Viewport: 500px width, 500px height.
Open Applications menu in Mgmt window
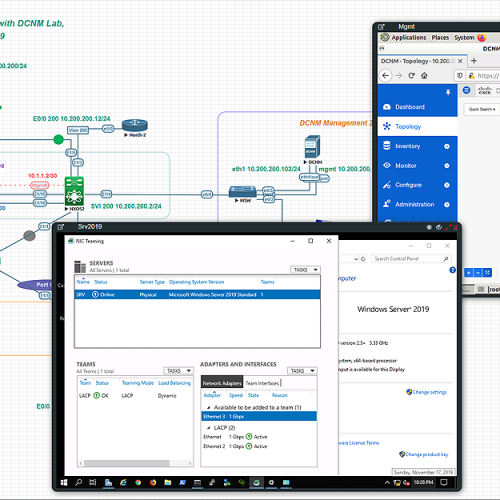pos(409,38)
